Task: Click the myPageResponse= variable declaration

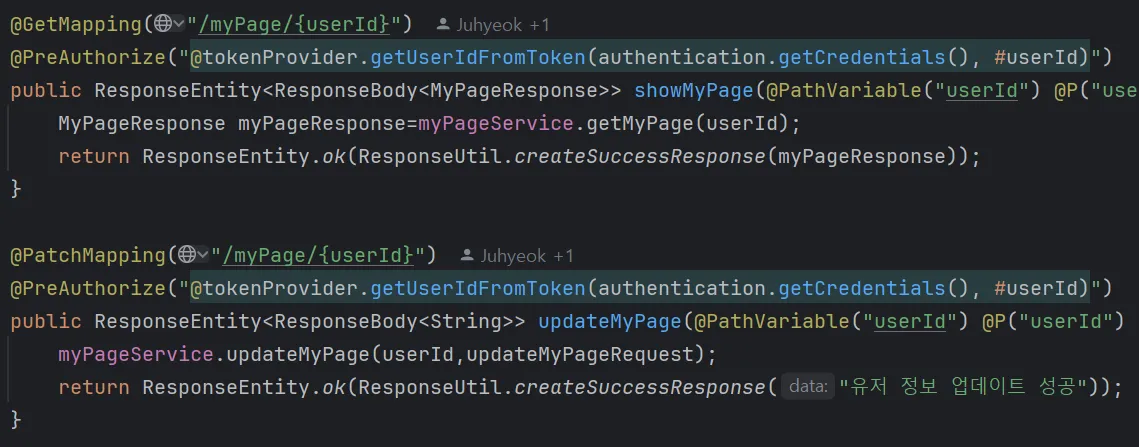Action: (x=328, y=124)
